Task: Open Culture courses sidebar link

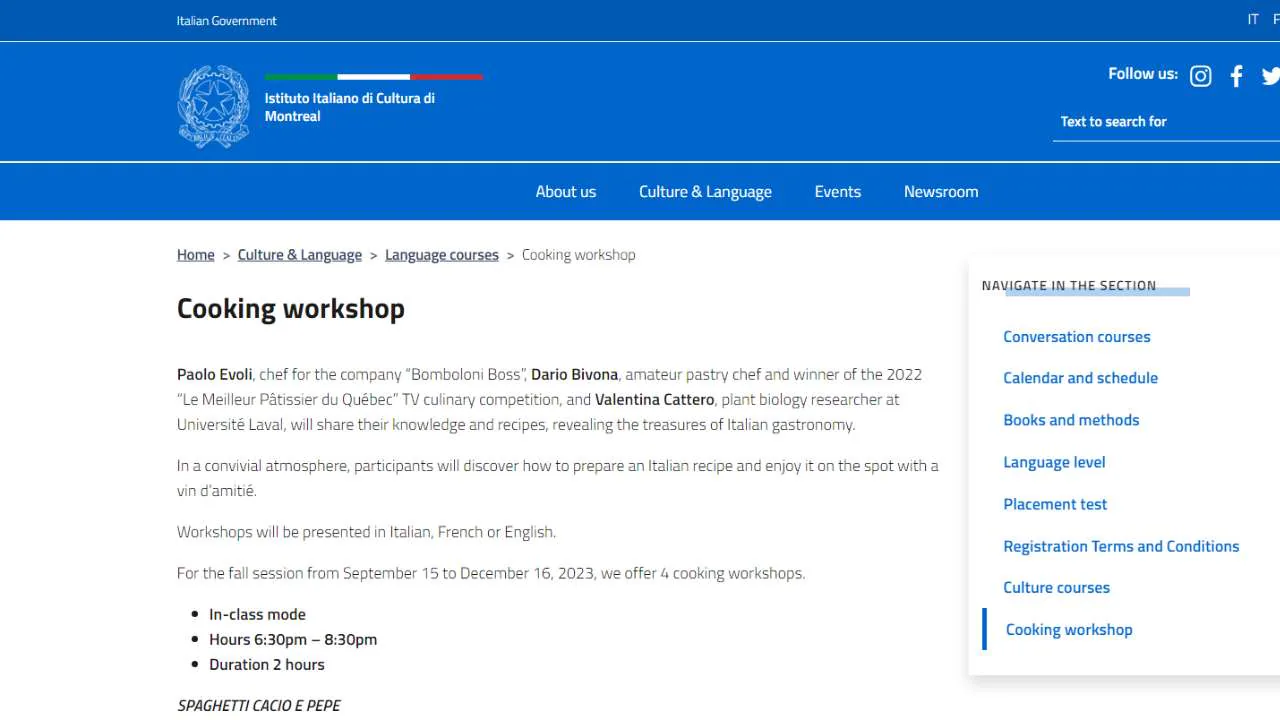Action: click(1057, 588)
